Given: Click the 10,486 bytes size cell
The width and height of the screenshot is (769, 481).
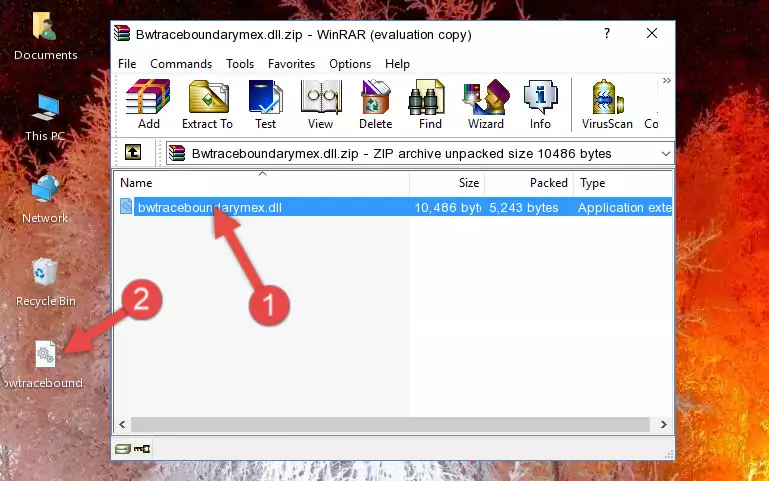Looking at the screenshot, I should point(447,207).
